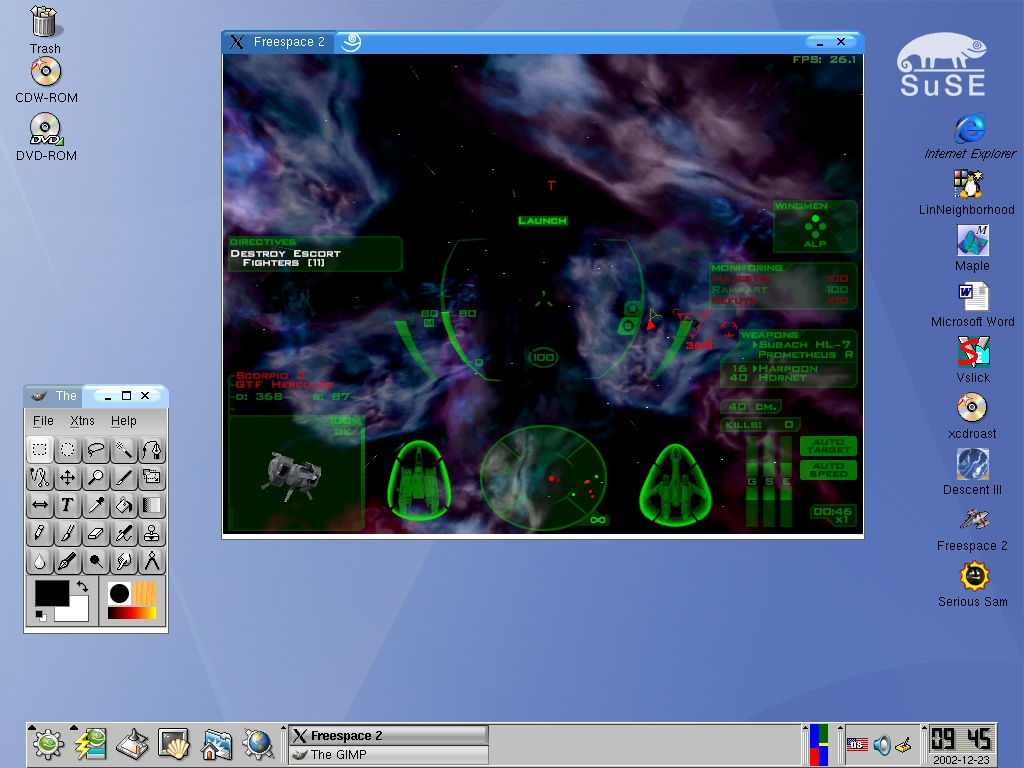Launch xcdroast from the desktop
The image size is (1024, 768).
(x=972, y=417)
